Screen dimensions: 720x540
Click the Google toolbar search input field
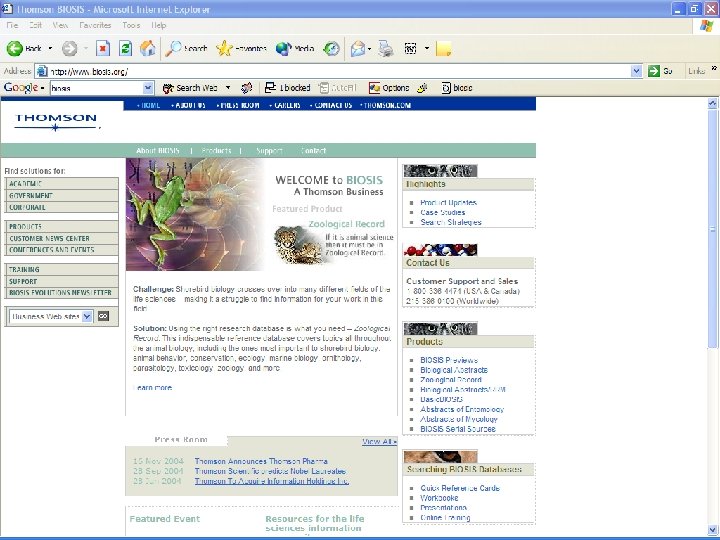(x=97, y=88)
